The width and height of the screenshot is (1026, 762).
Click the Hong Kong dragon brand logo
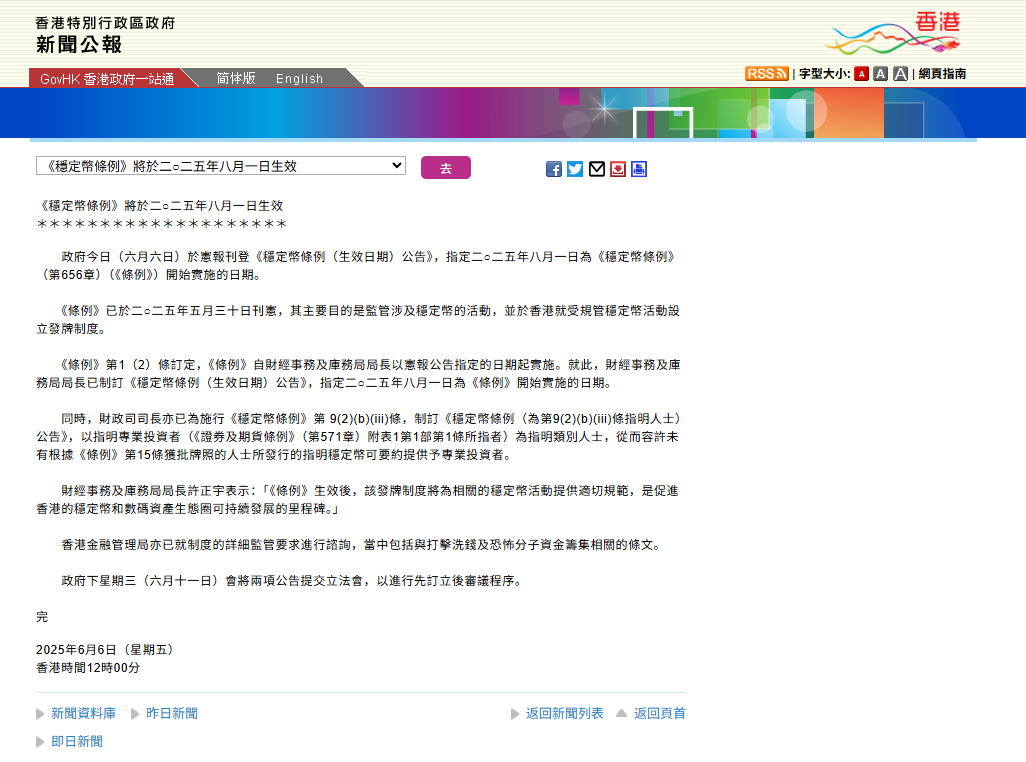click(892, 34)
